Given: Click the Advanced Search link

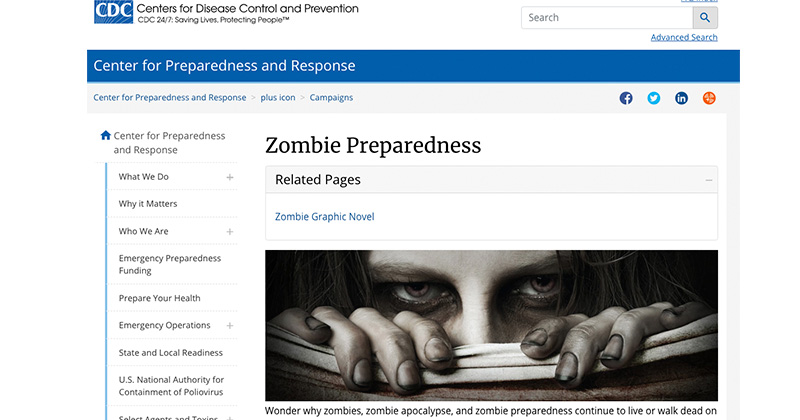Looking at the screenshot, I should (683, 37).
